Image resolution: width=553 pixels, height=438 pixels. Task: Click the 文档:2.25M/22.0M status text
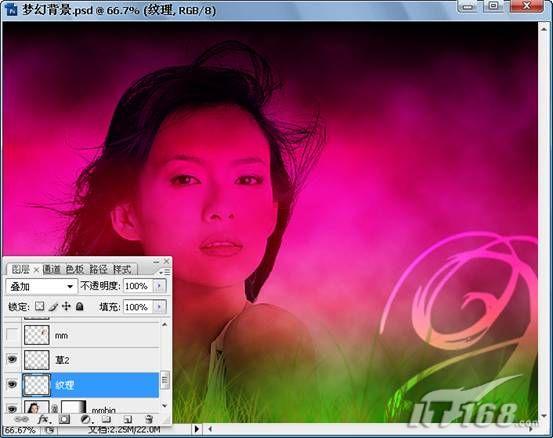(x=124, y=430)
